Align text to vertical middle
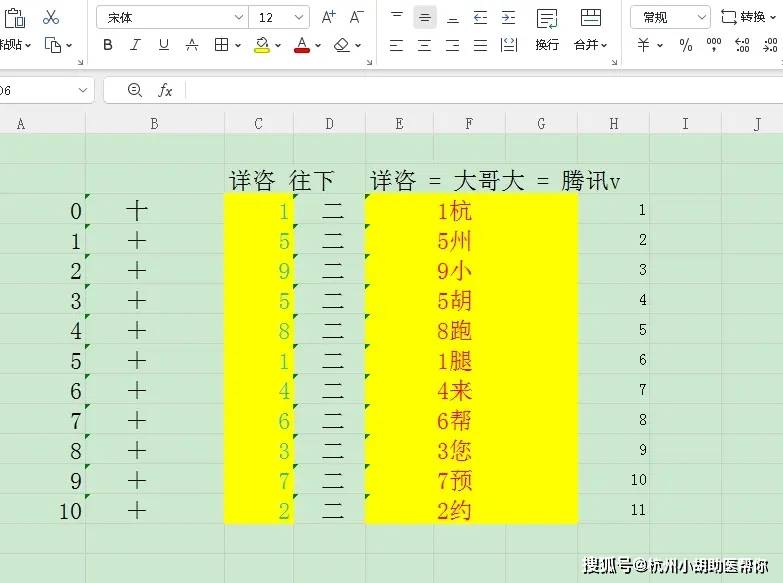783x583 pixels. [424, 17]
